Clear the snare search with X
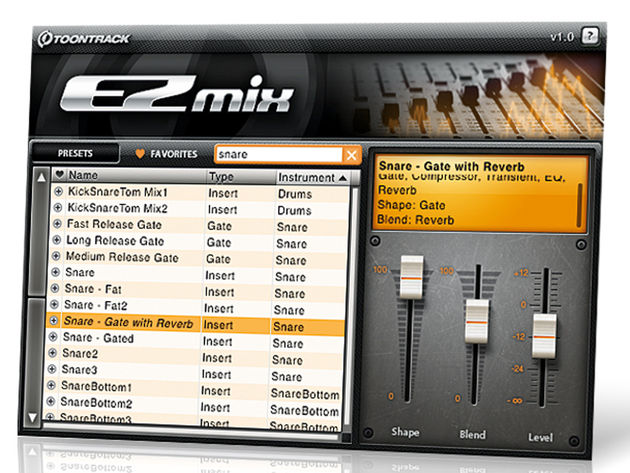The width and height of the screenshot is (630, 473). (x=352, y=155)
